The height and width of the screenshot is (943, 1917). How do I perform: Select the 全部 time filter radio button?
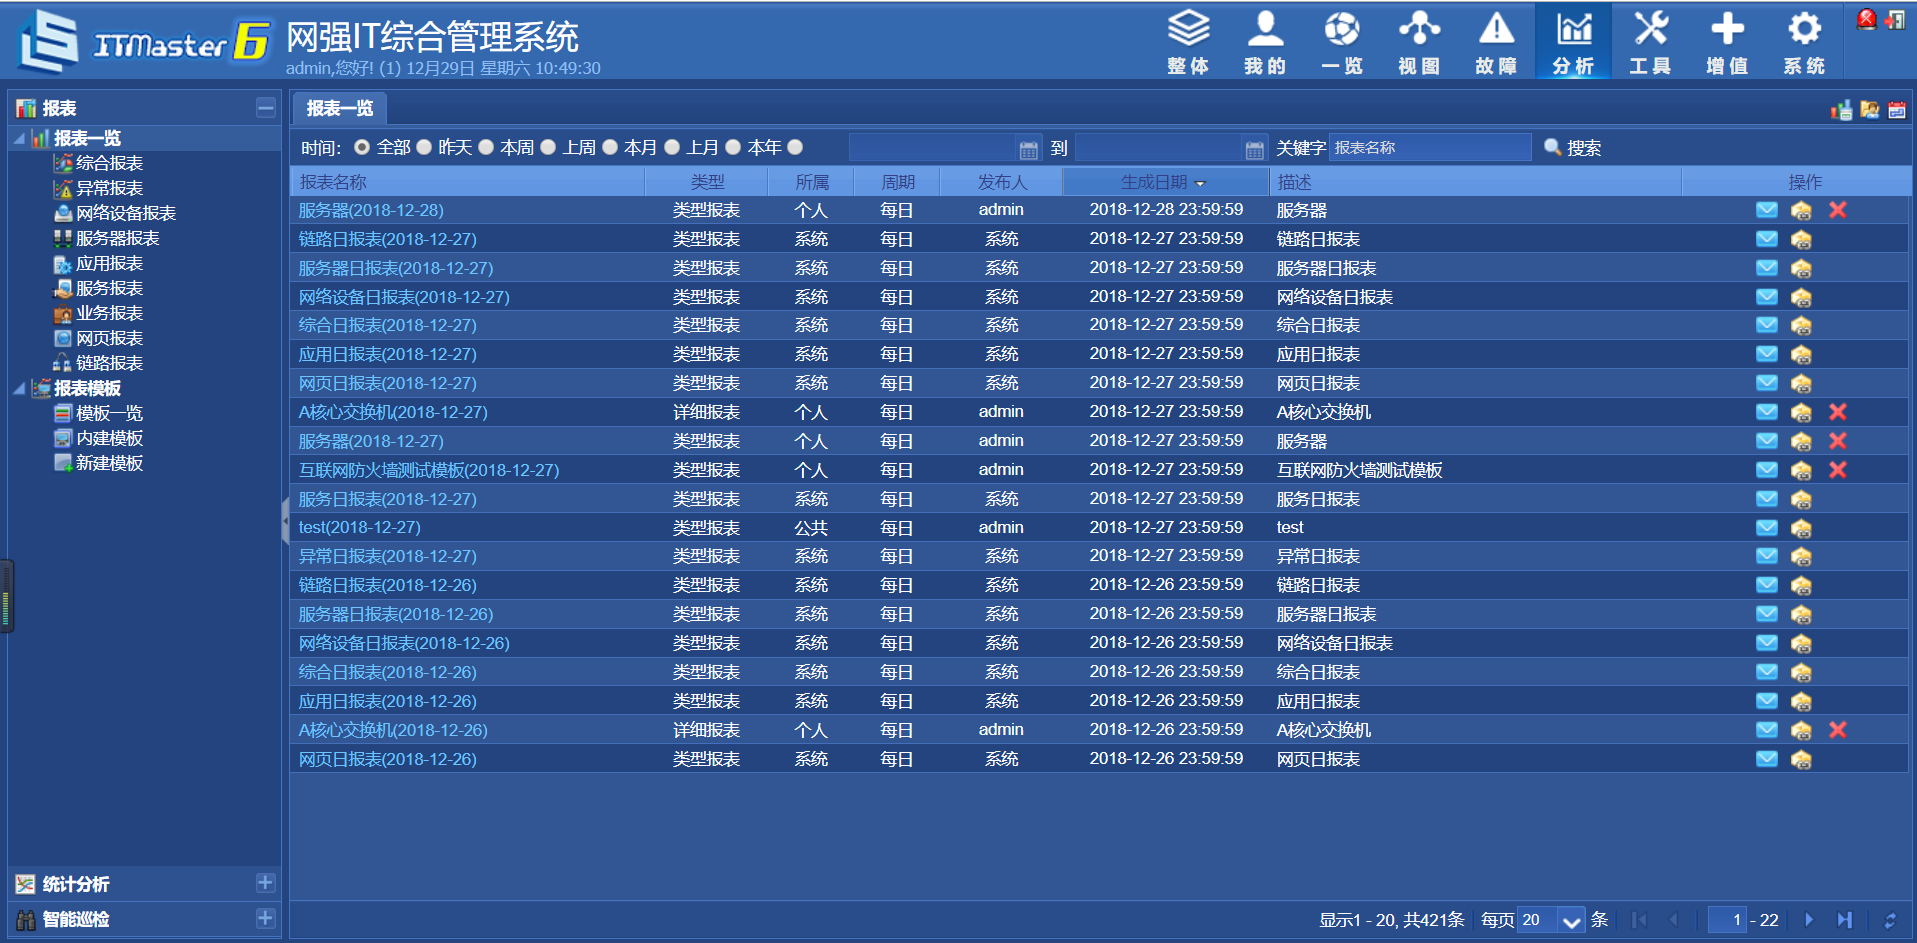(x=361, y=146)
